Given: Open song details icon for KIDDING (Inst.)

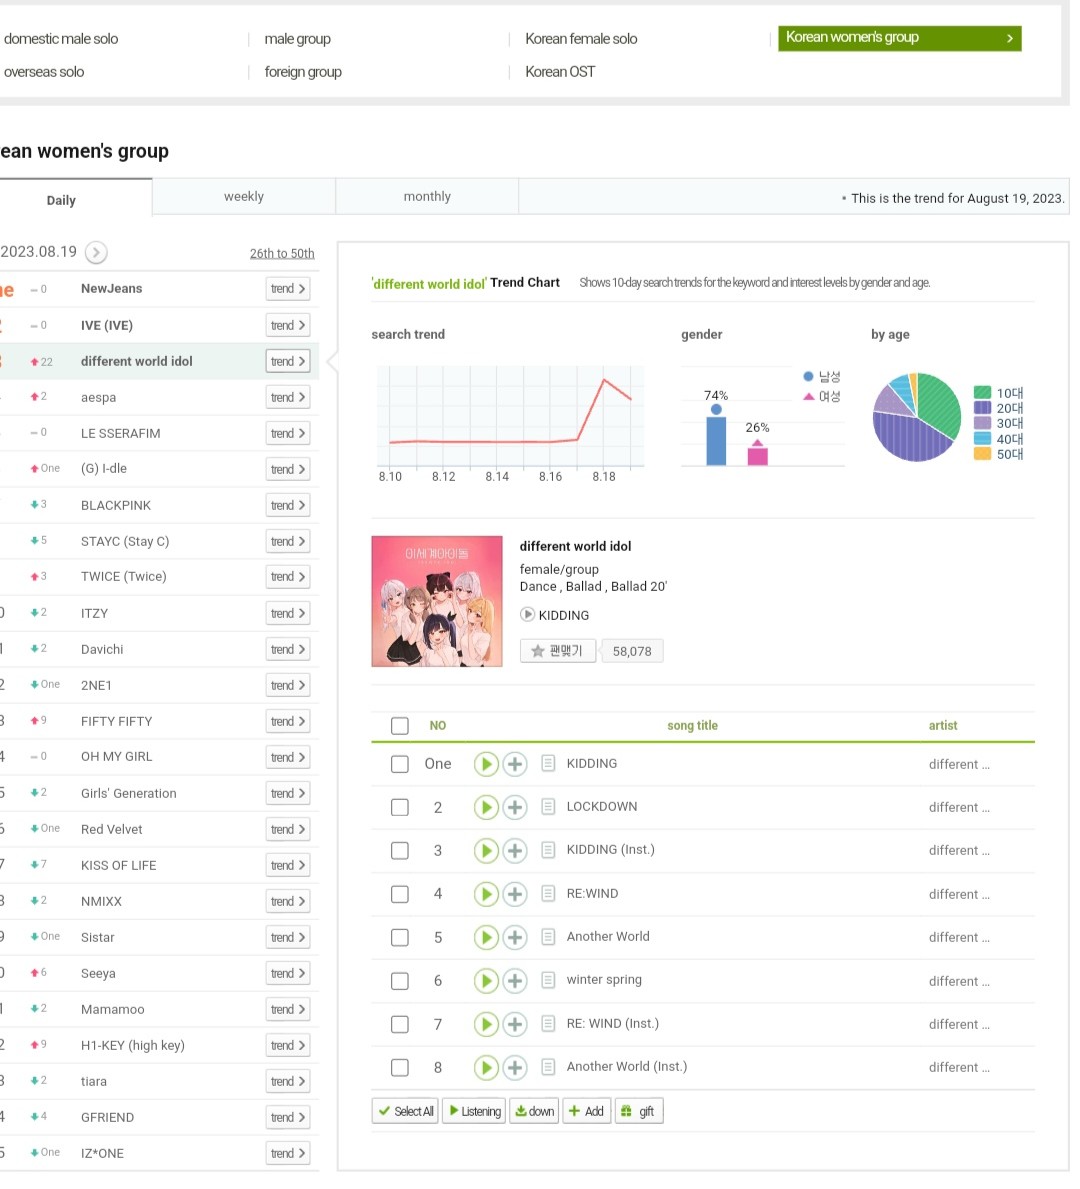Looking at the screenshot, I should click(x=548, y=850).
